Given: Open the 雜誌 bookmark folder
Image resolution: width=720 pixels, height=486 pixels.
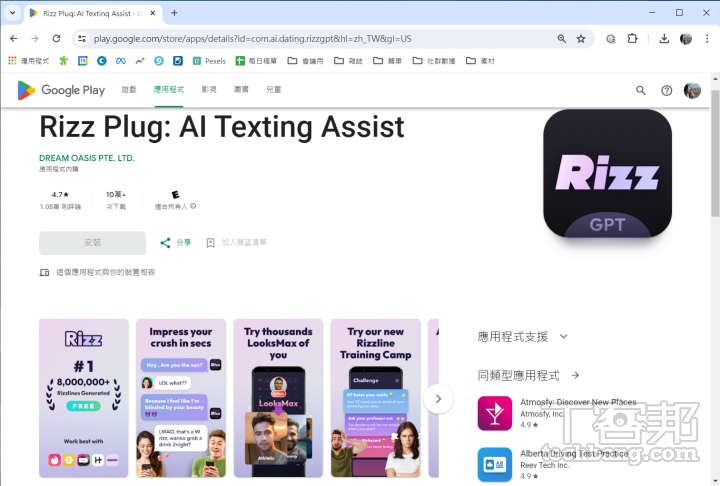Looking at the screenshot, I should click(x=349, y=61).
